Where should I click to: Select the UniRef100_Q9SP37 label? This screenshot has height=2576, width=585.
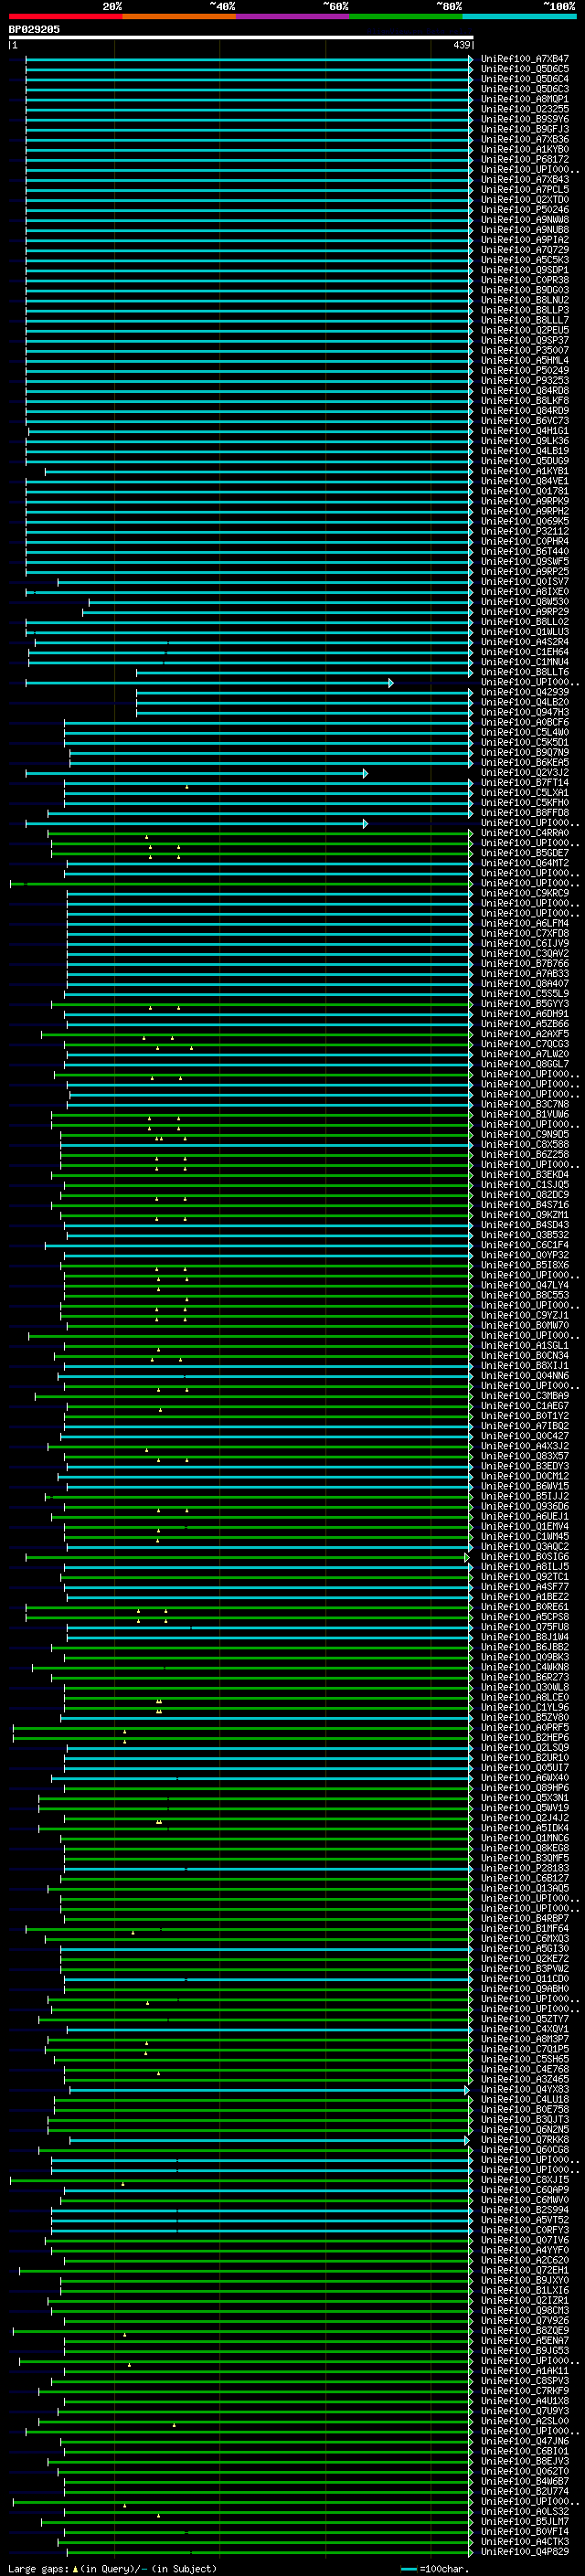525,340
